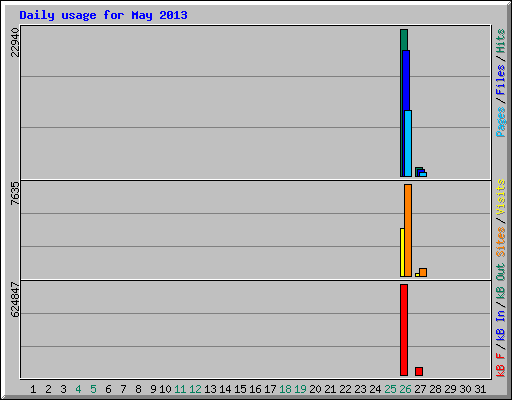Click the Hits legend label
This screenshot has height=400, width=512.
[x=501, y=41]
